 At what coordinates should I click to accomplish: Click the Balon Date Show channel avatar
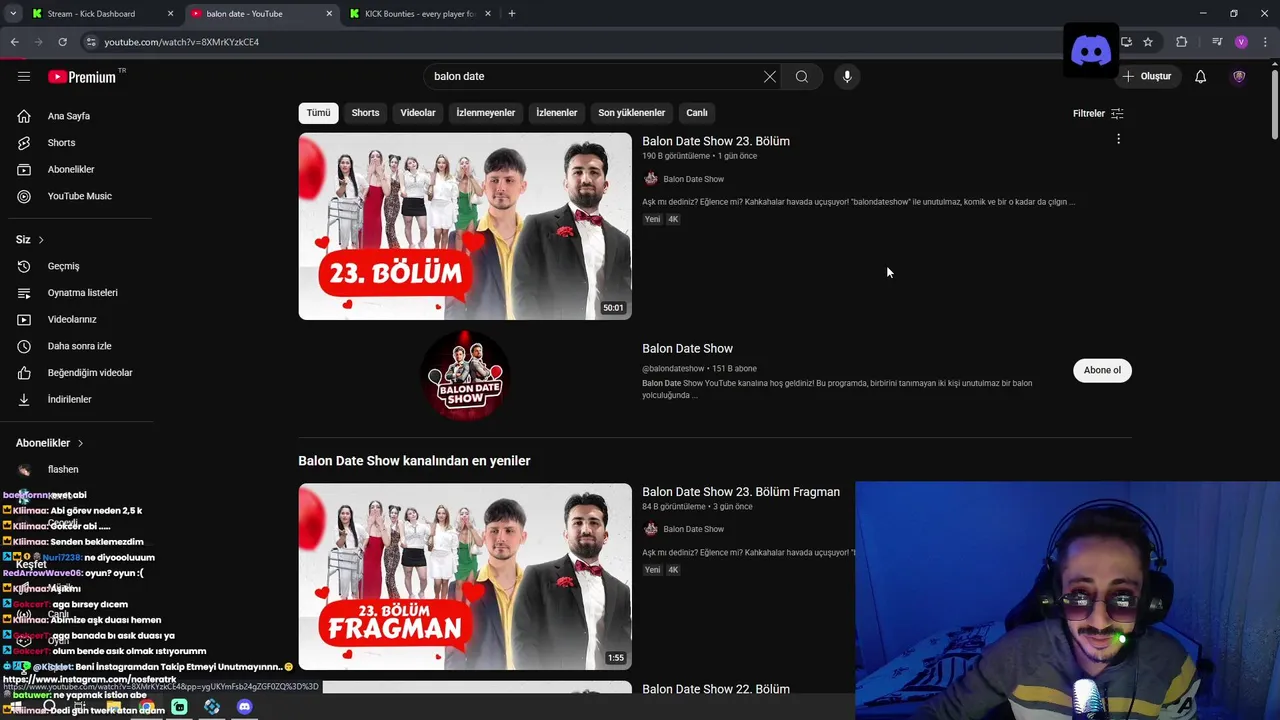point(465,375)
